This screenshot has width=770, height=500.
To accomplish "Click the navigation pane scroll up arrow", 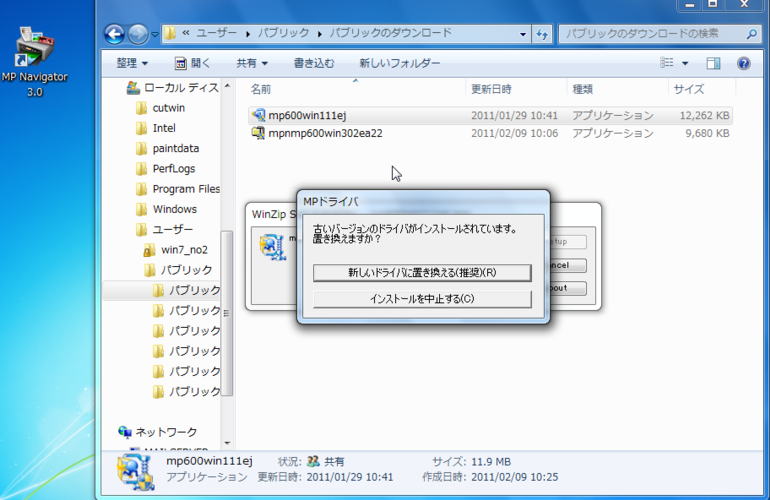I will coord(227,85).
